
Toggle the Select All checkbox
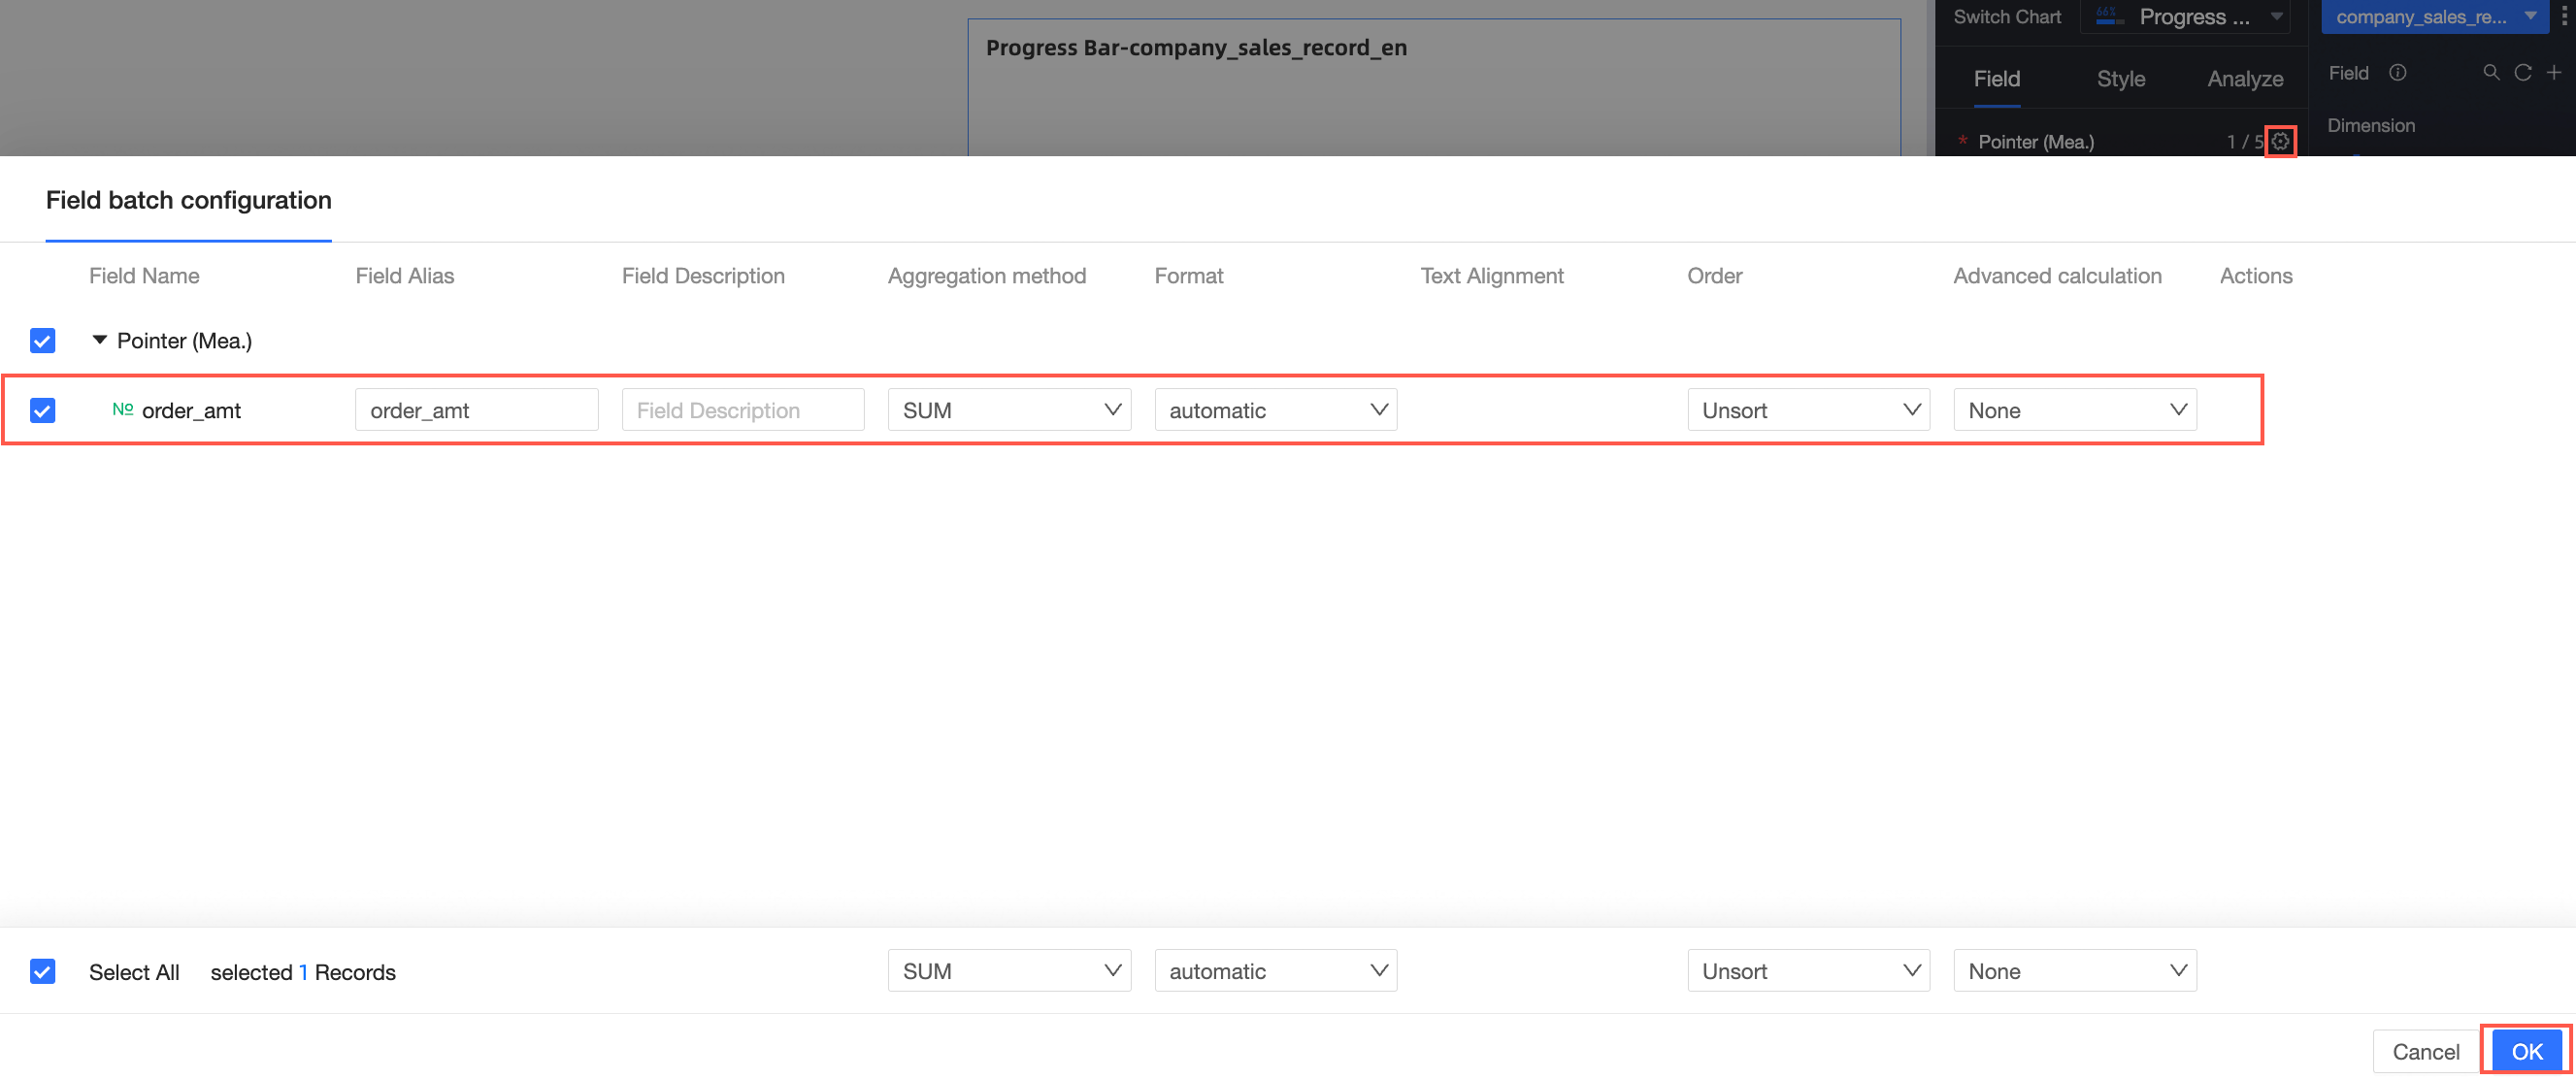42,971
